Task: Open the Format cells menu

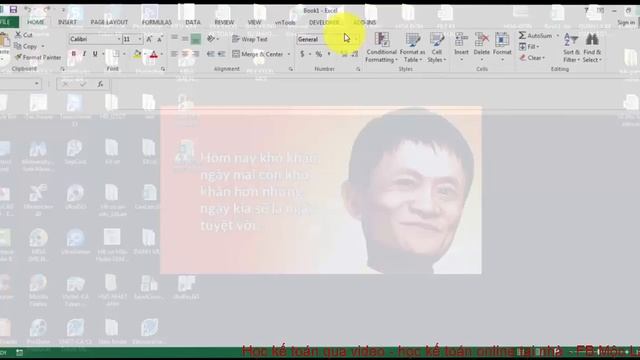Action: [x=502, y=47]
